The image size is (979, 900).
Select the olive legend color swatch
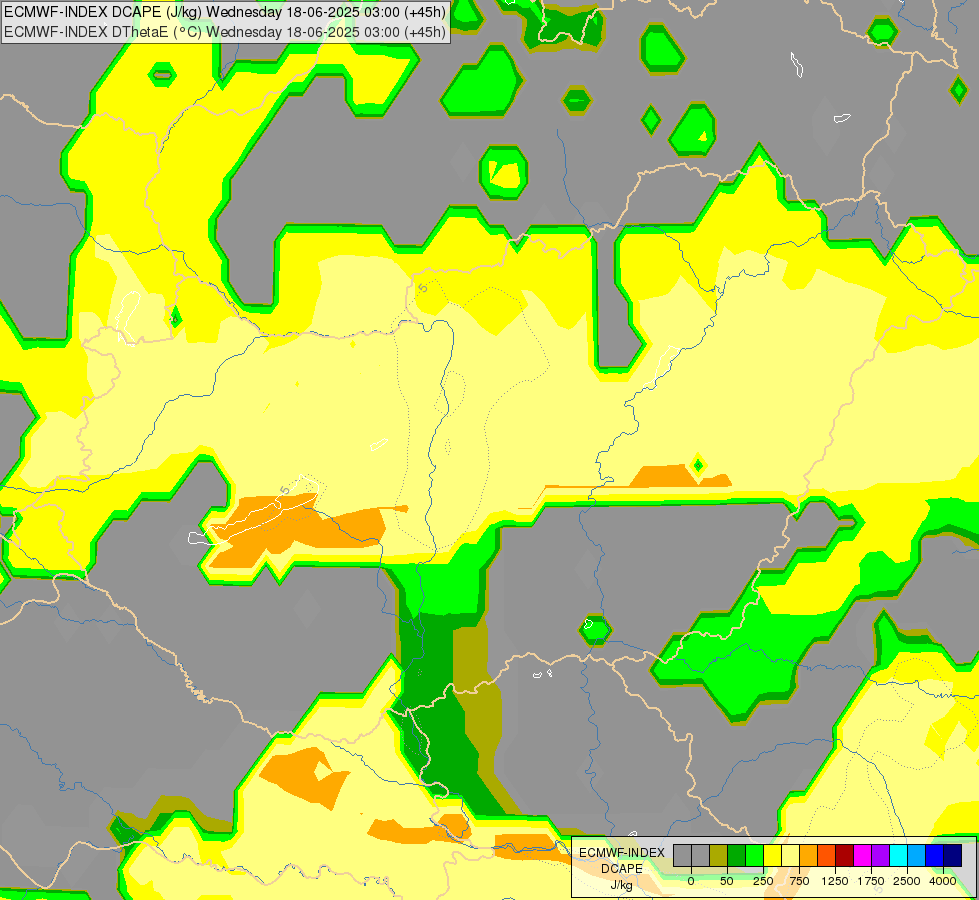point(719,855)
